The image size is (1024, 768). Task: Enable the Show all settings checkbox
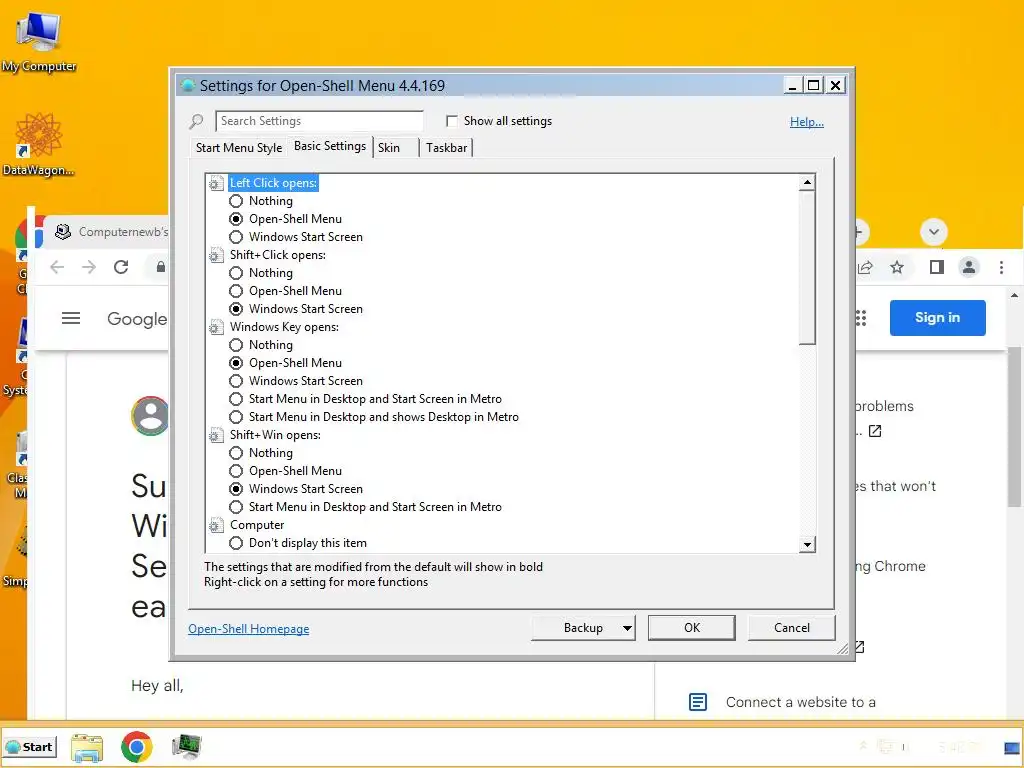click(452, 121)
